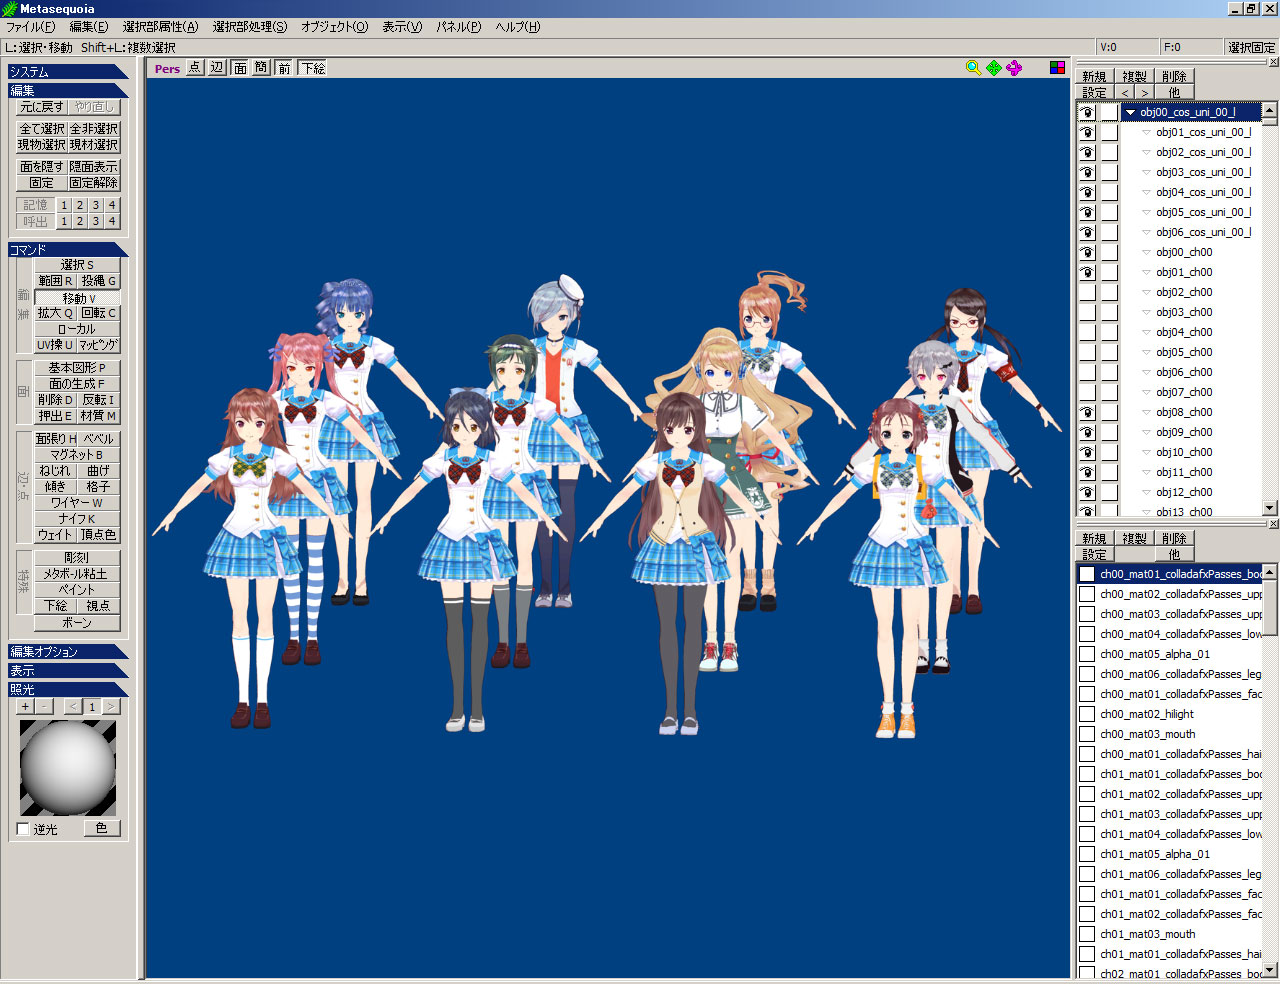Toggle point (点) display in viewport header
The image size is (1280, 984).
click(x=194, y=68)
